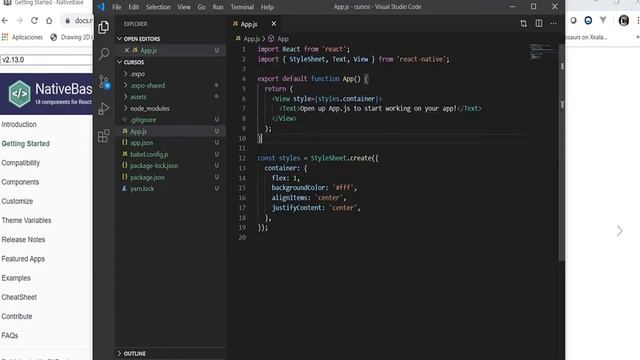Open Components page in docs sidebar
Image resolution: width=640 pixels, height=360 pixels.
20,182
